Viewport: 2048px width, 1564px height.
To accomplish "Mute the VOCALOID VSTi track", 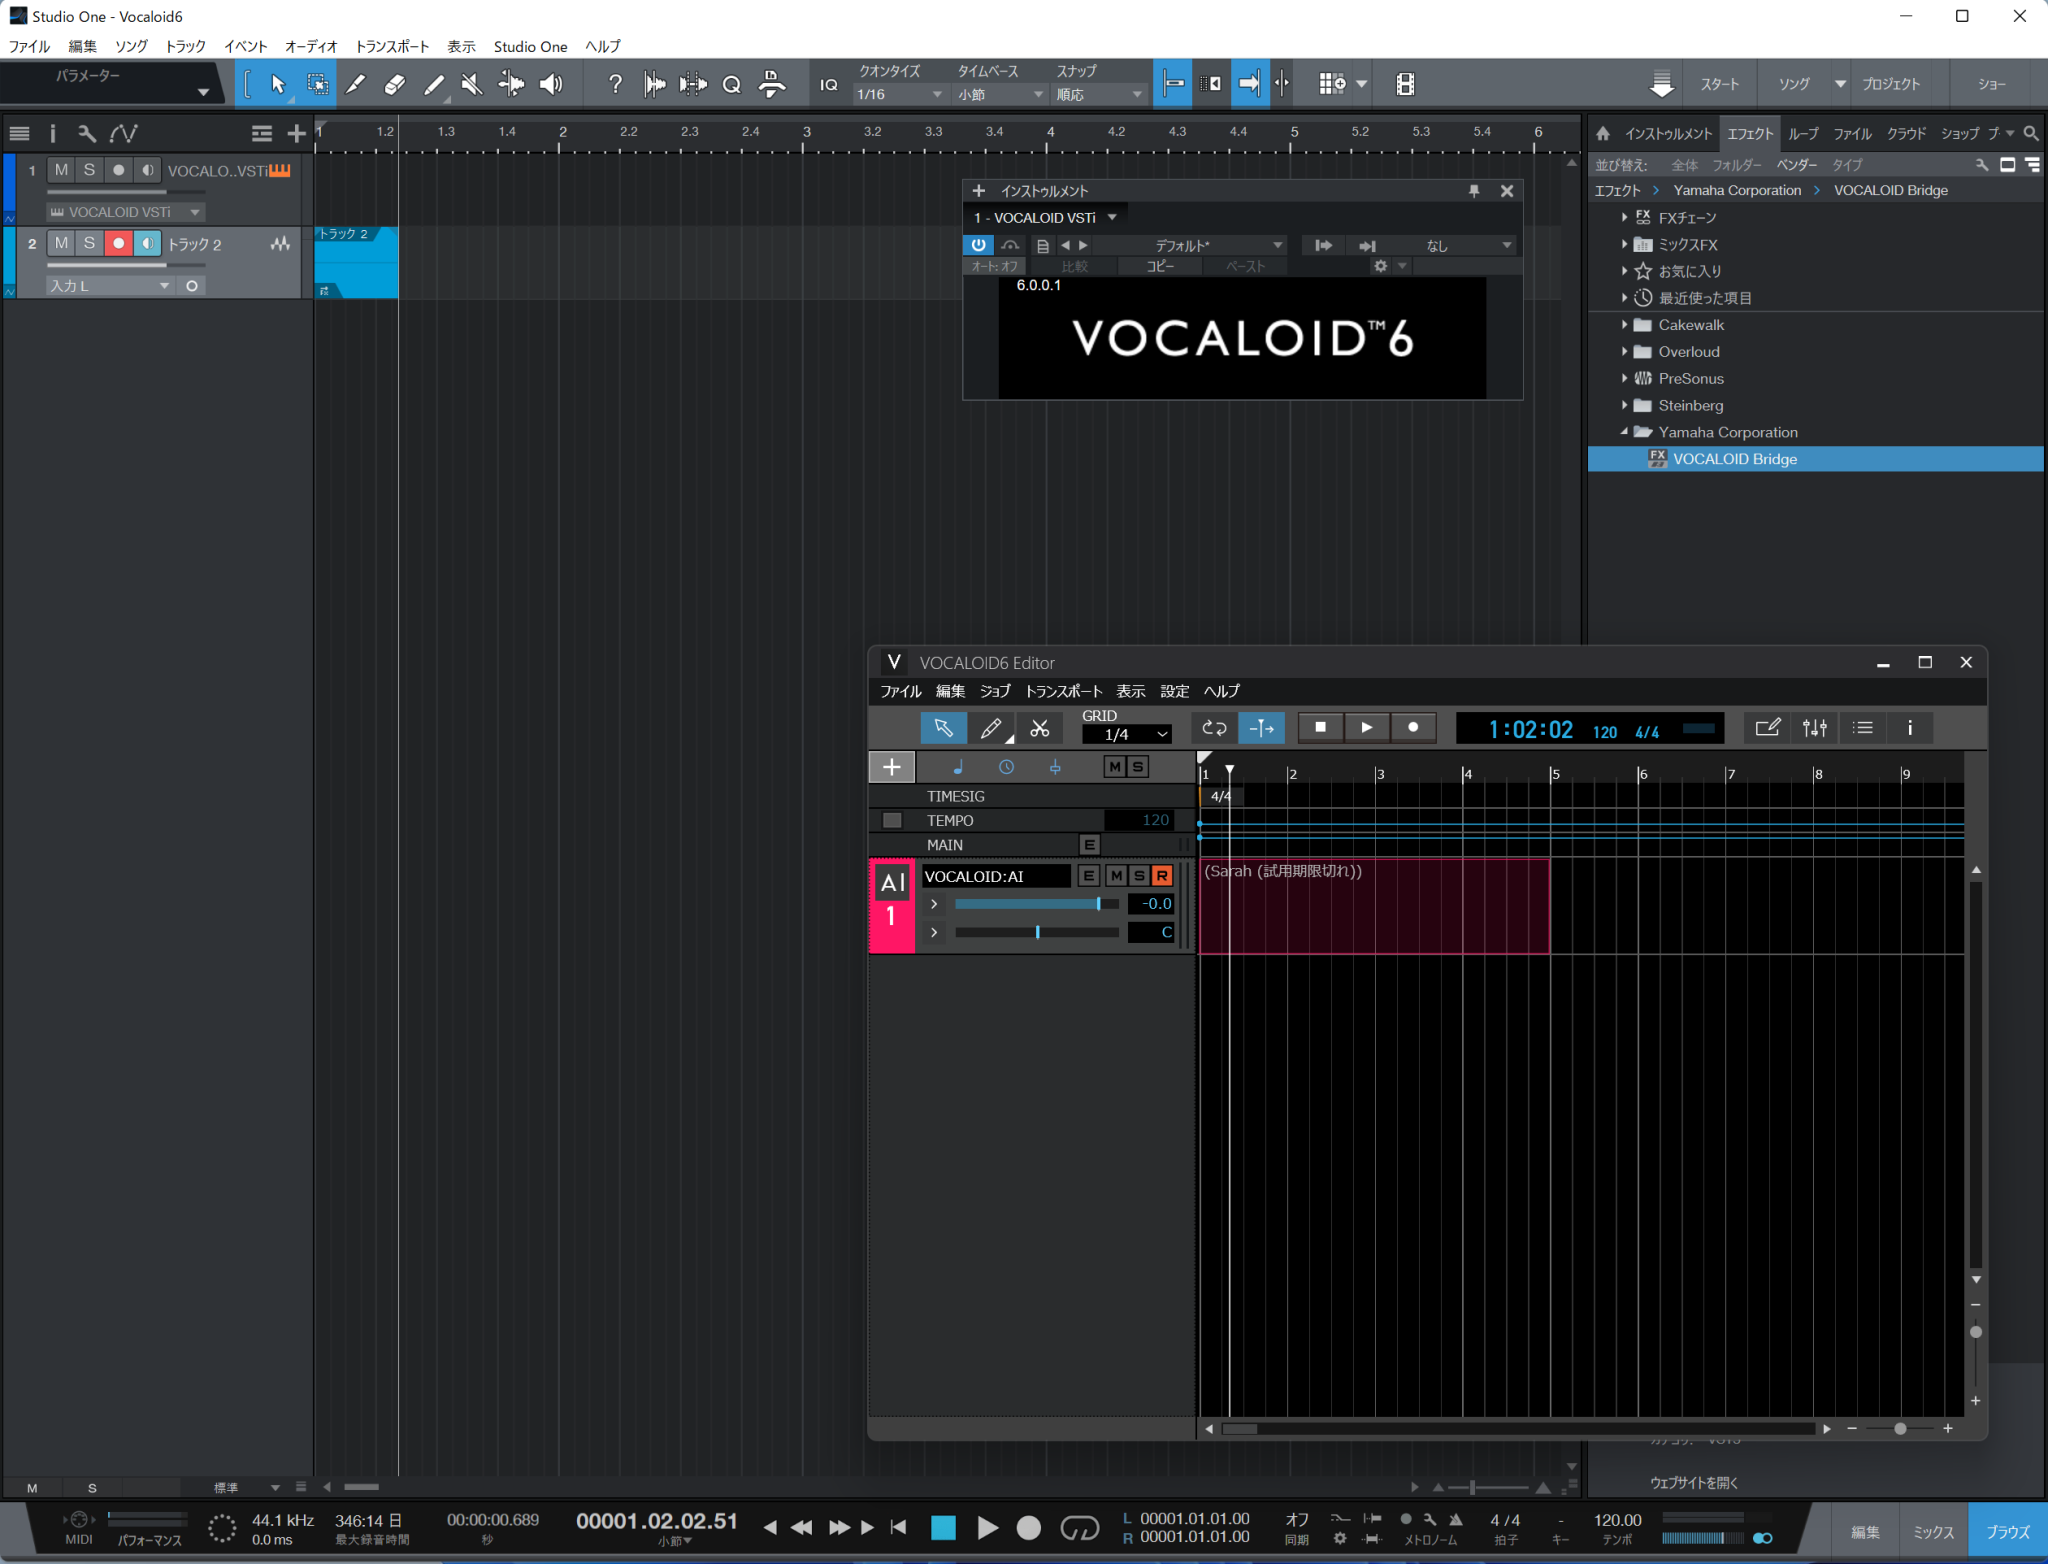I will [x=61, y=170].
